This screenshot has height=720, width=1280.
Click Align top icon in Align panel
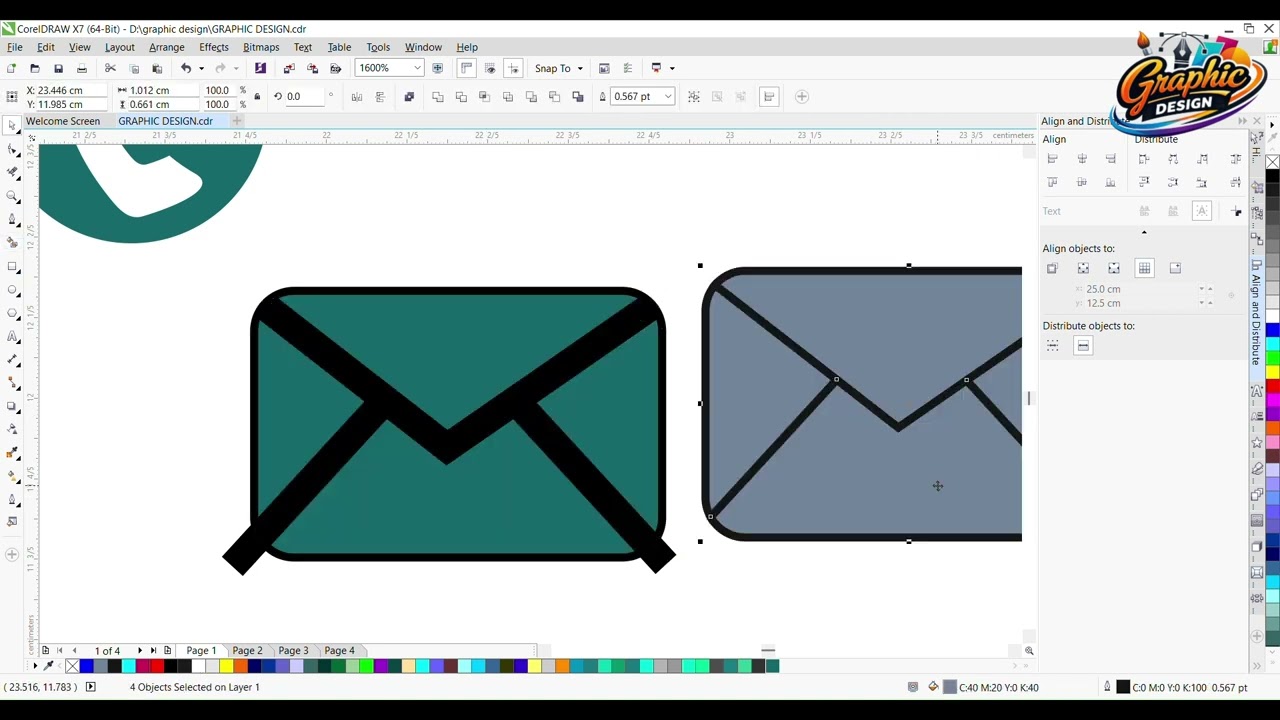click(1052, 182)
